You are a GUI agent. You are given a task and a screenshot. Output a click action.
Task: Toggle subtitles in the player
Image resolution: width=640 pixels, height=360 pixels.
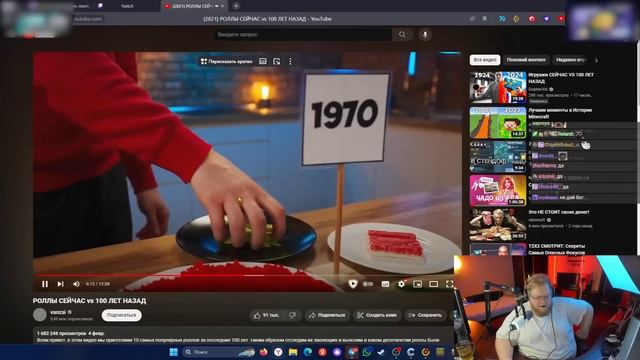(385, 284)
